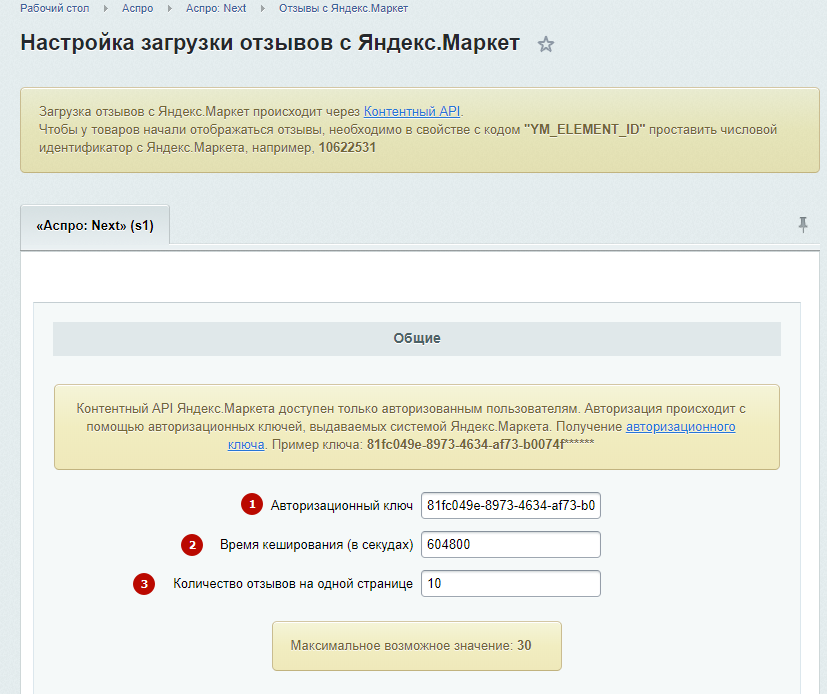Screen dimensions: 827x694
Task: Expand breadcrumb arrow after Аспро: Next
Action: point(263,8)
